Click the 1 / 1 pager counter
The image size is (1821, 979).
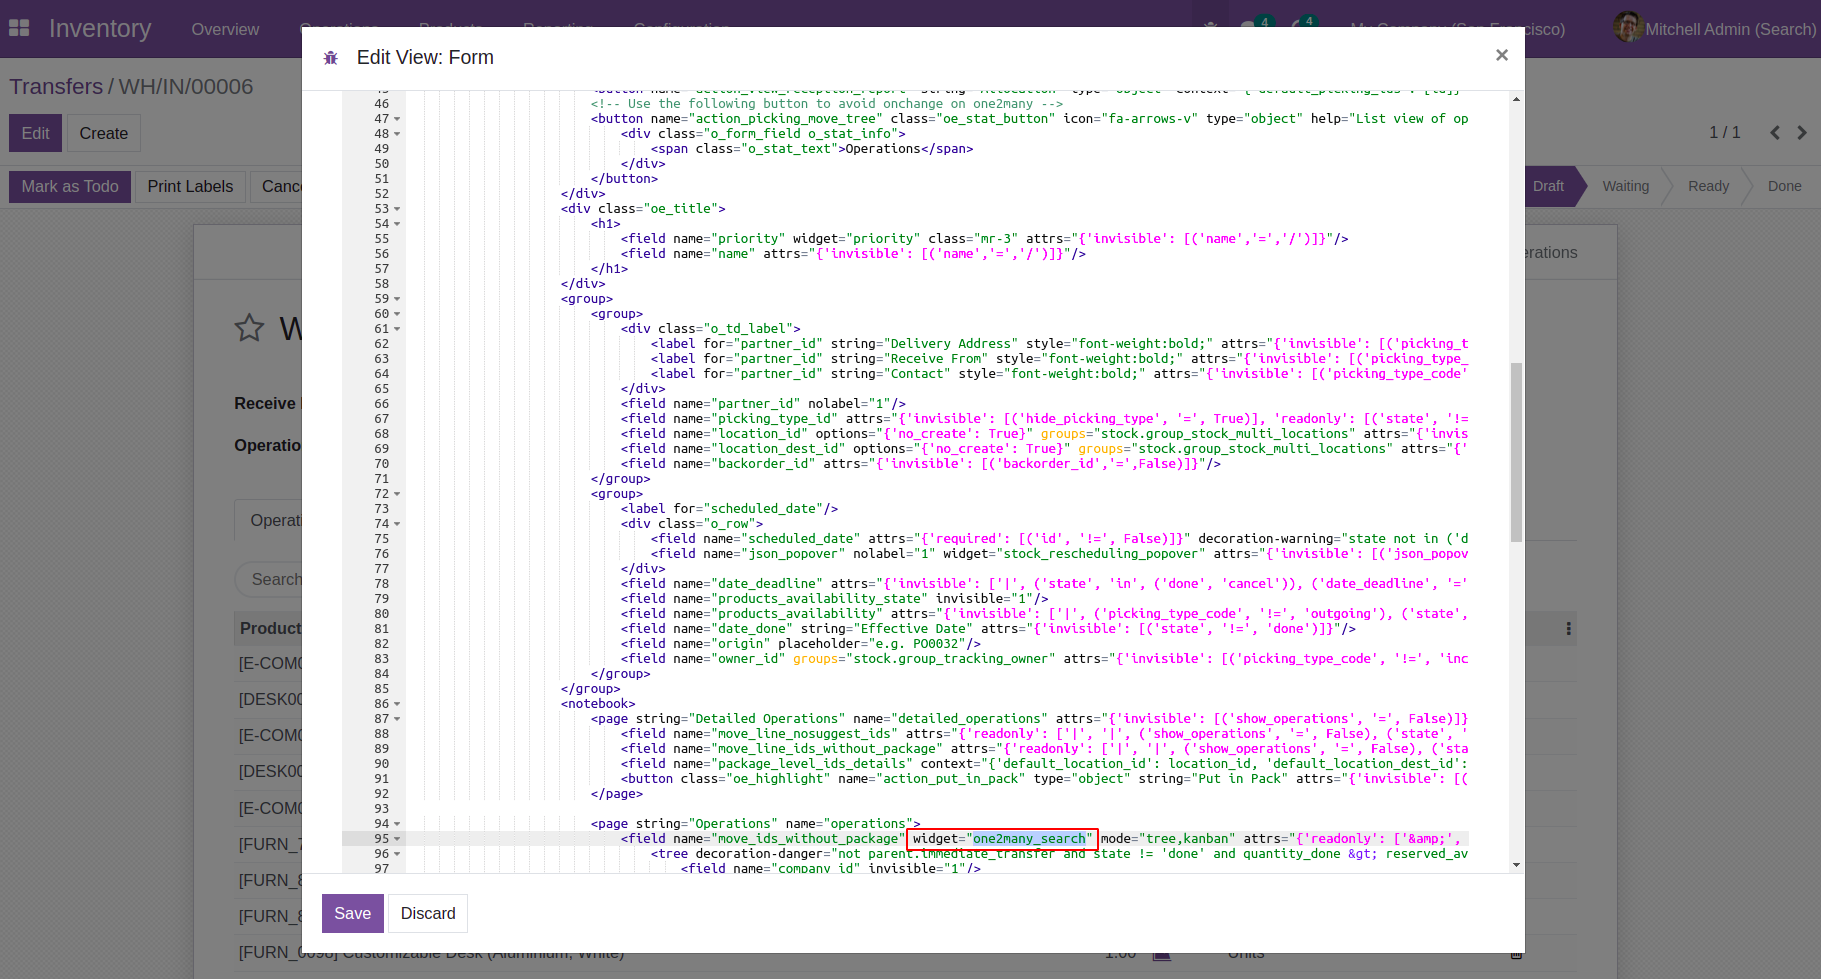1724,132
